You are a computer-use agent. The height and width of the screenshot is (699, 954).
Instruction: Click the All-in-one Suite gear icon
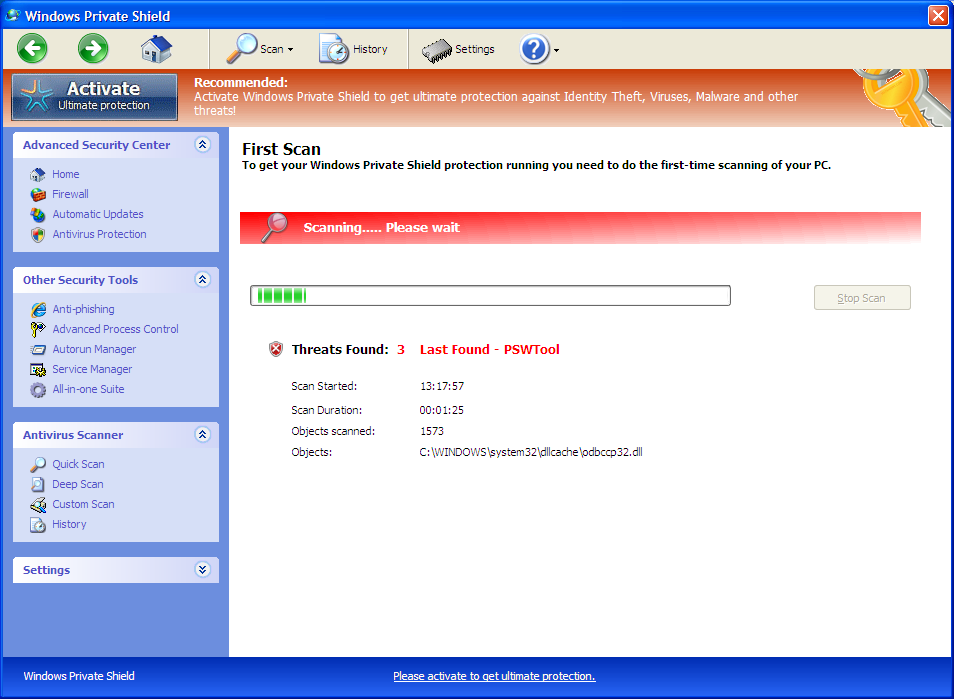click(x=38, y=390)
